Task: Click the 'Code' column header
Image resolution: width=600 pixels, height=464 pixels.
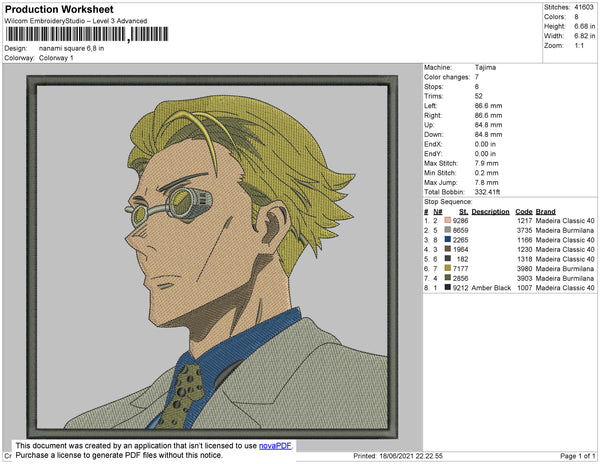Action: [524, 212]
